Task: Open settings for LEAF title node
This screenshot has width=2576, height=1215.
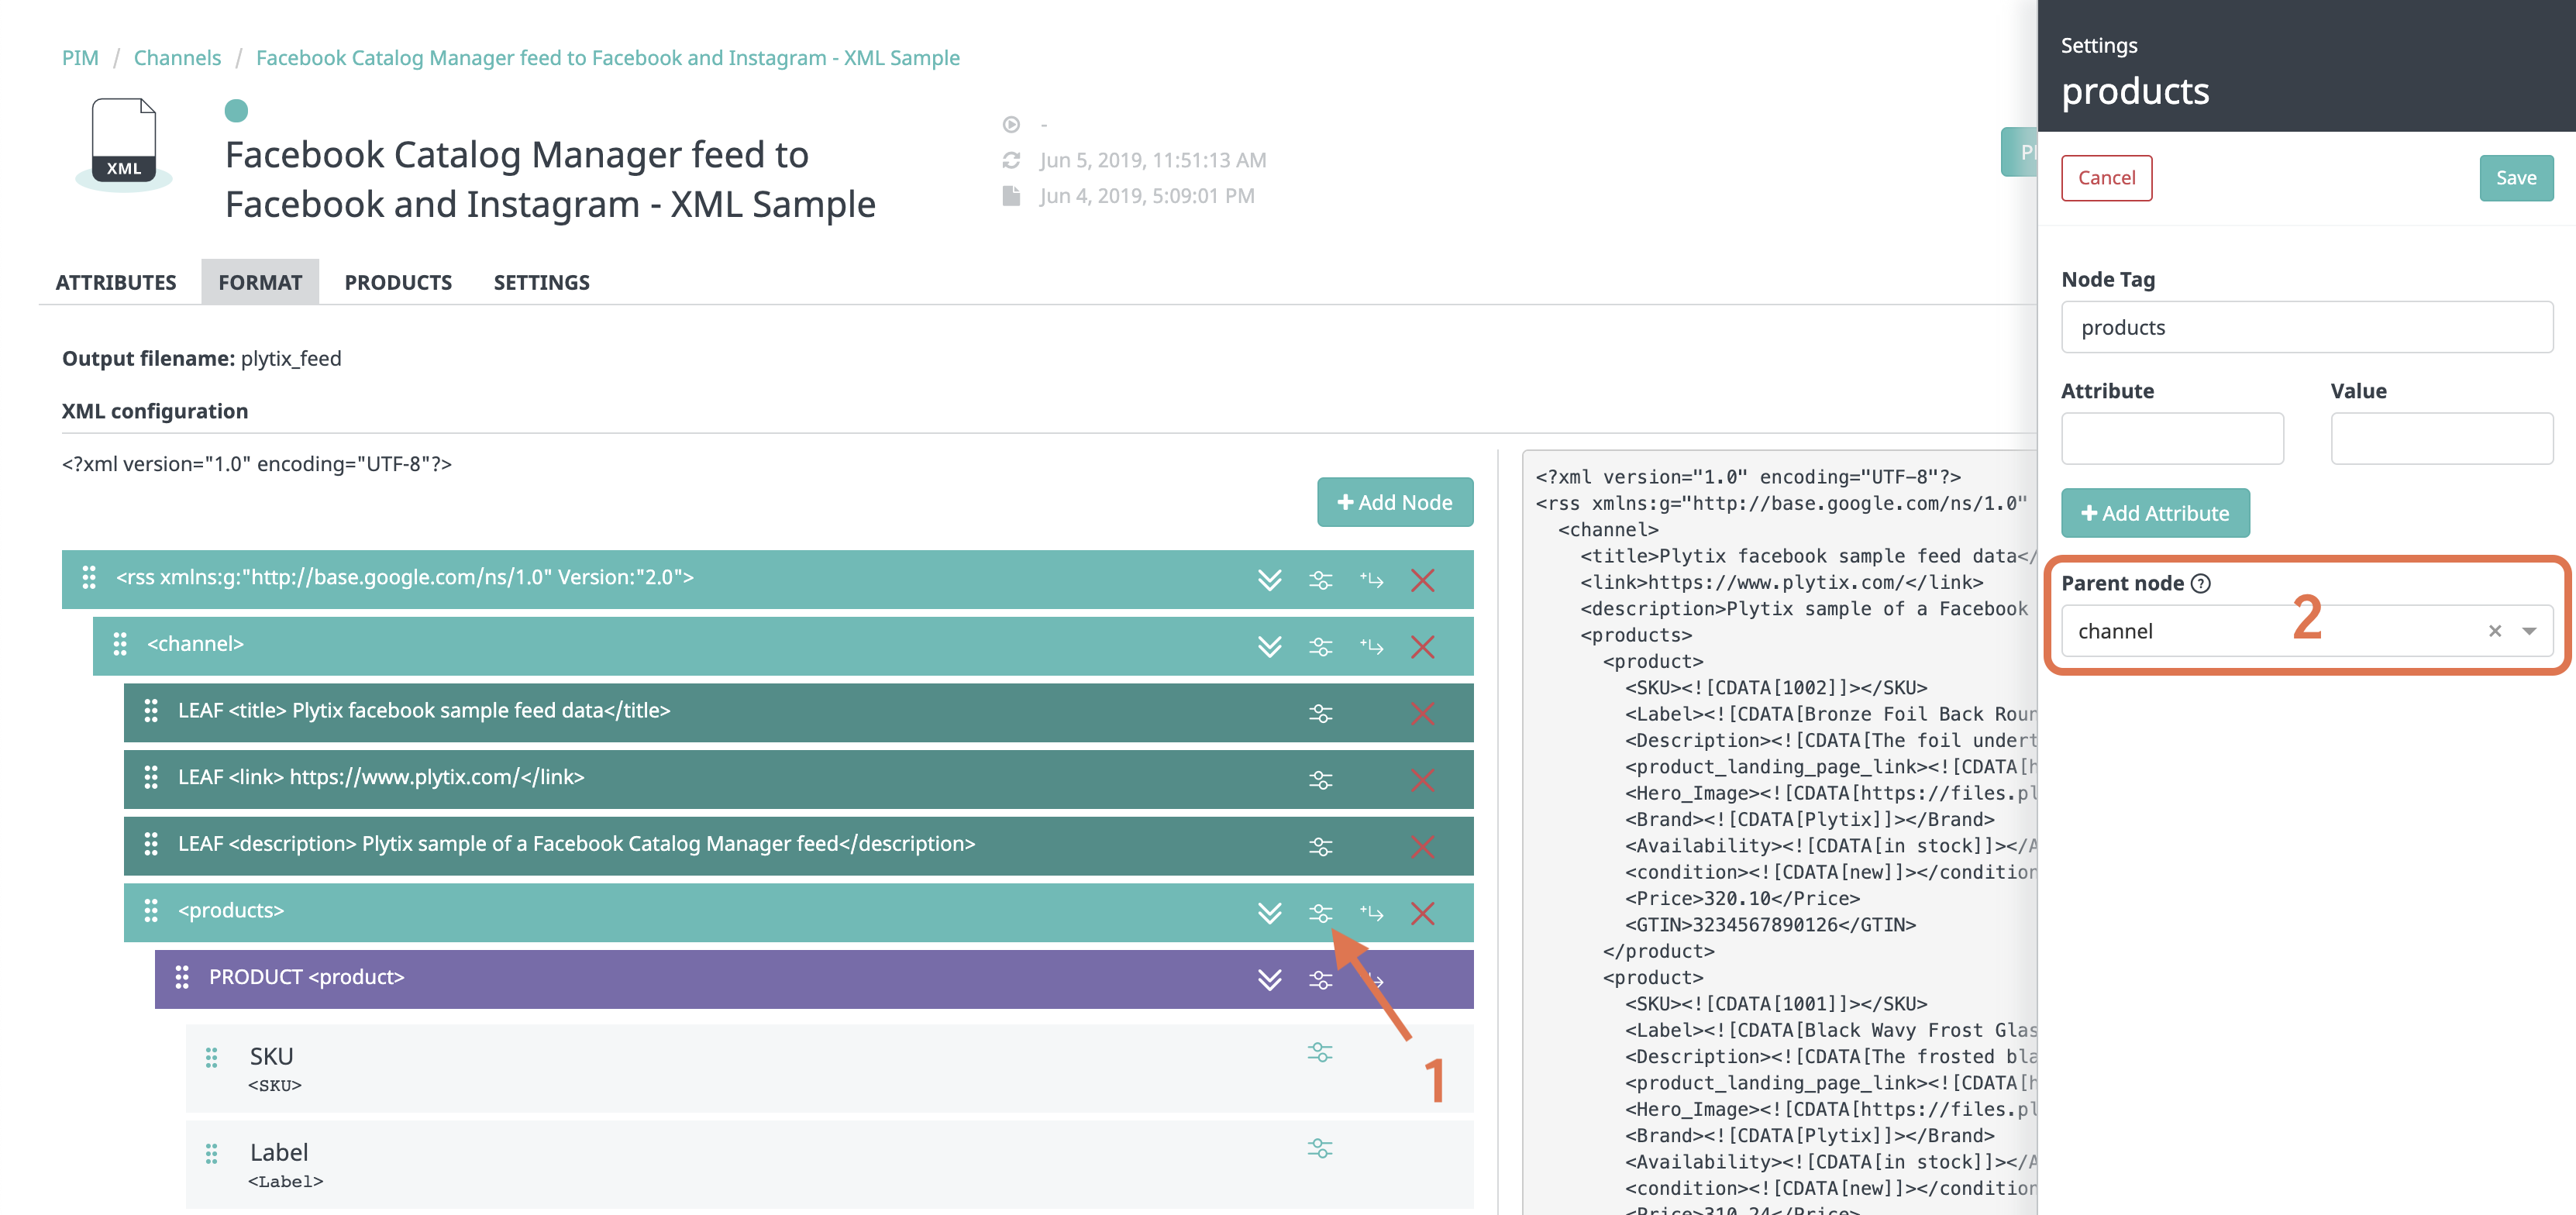Action: 1320,713
